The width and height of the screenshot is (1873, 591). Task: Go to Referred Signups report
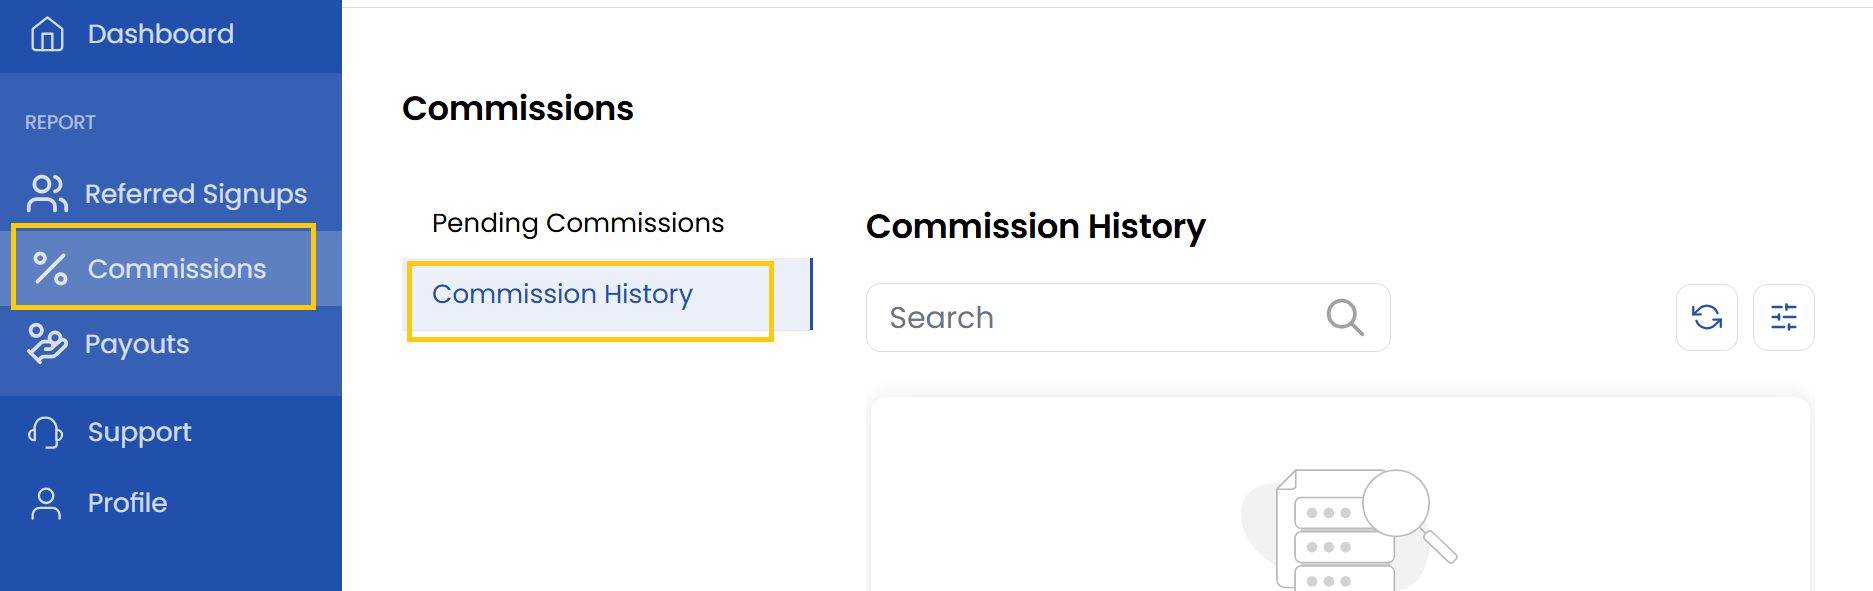point(196,194)
